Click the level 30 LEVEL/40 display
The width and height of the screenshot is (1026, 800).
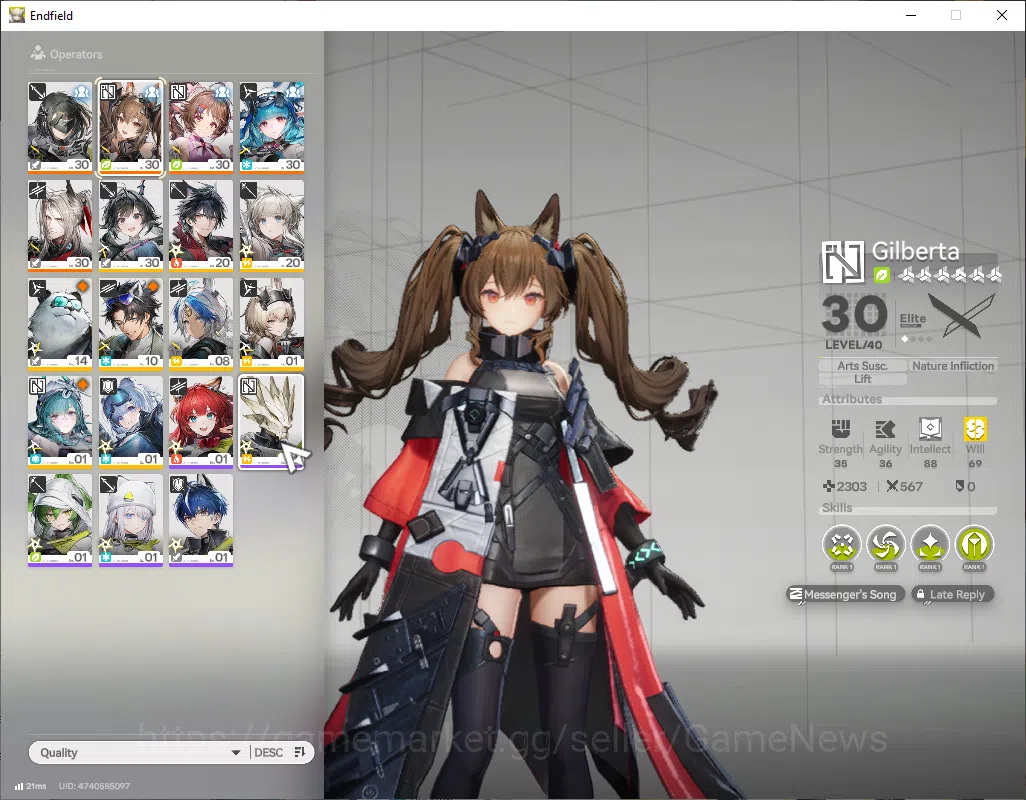854,321
